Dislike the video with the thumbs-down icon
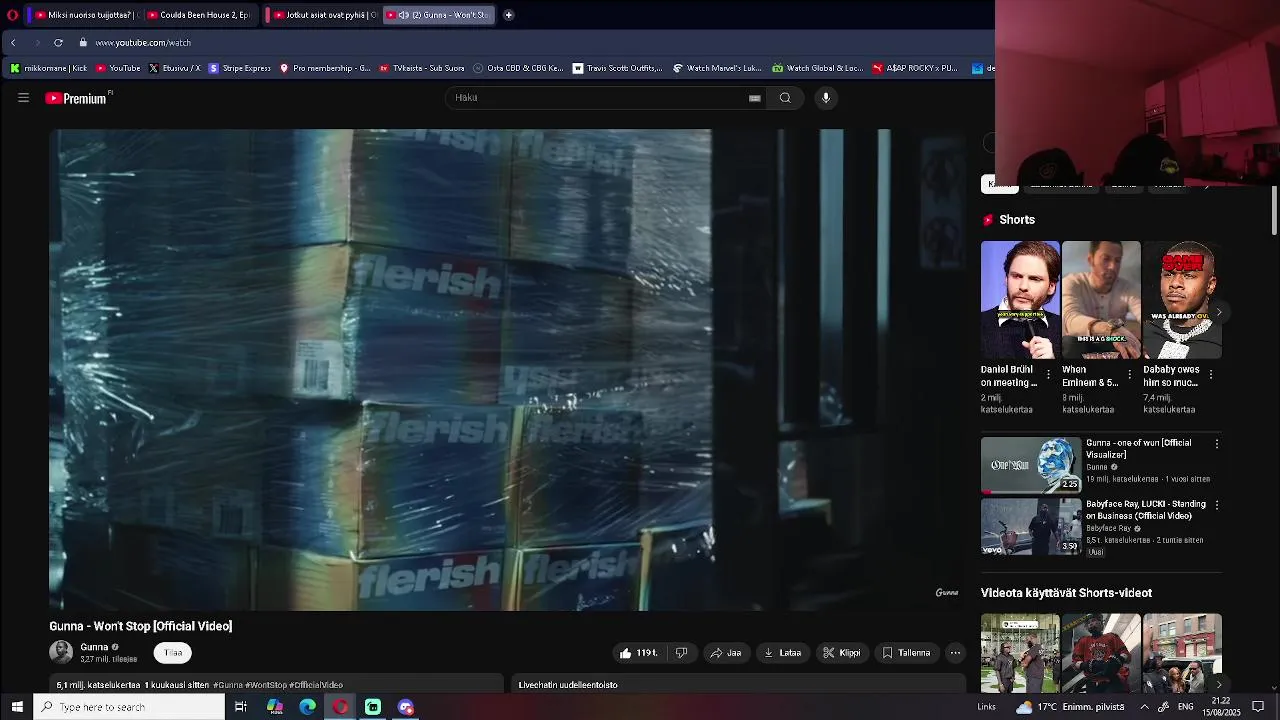 coord(681,653)
